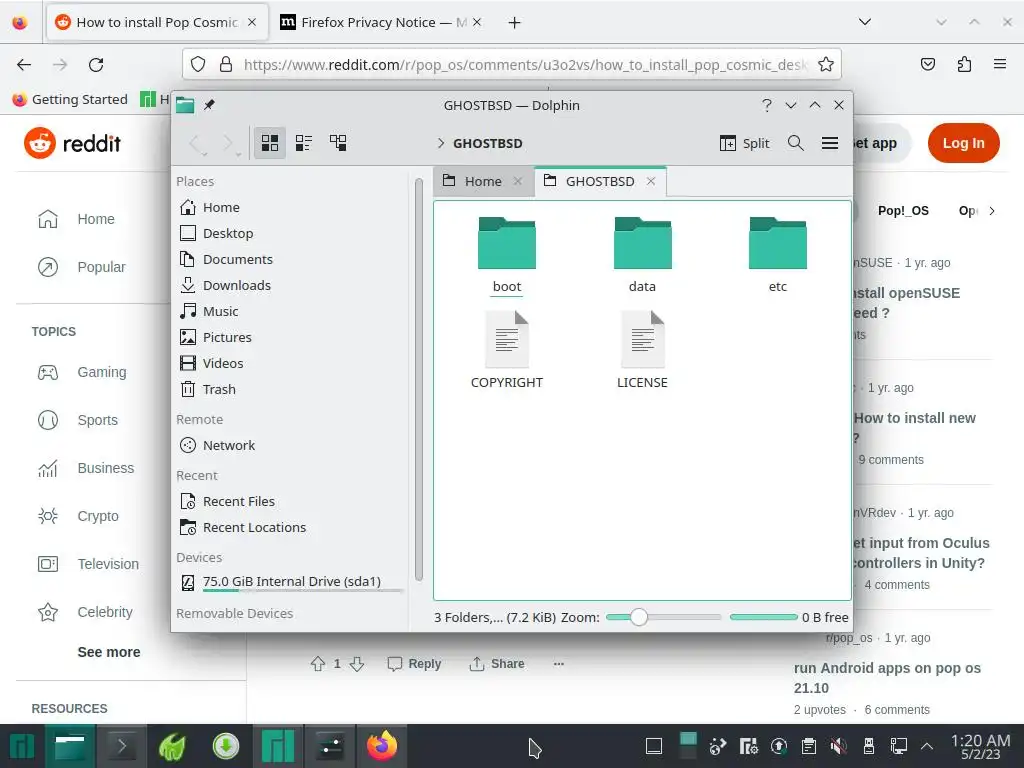Open the list all tabs dropdown

[865, 22]
